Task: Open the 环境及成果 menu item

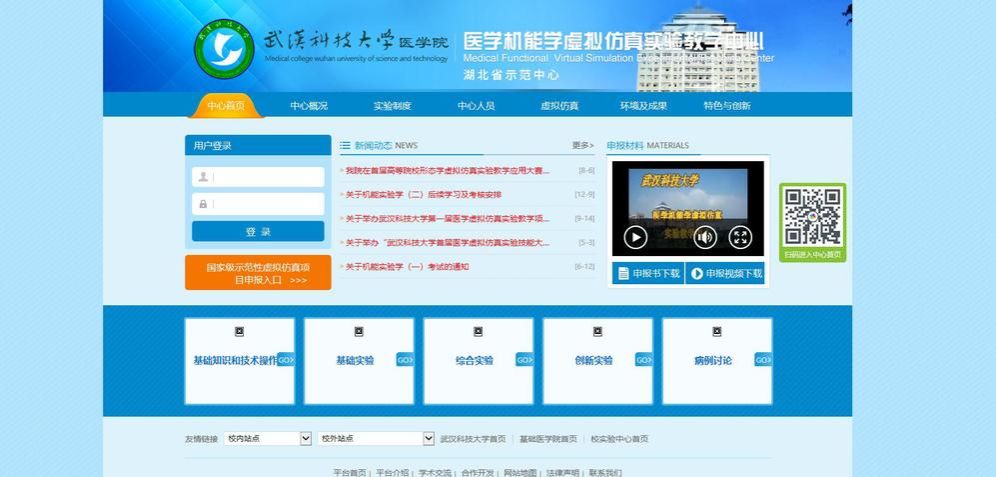Action: [643, 106]
